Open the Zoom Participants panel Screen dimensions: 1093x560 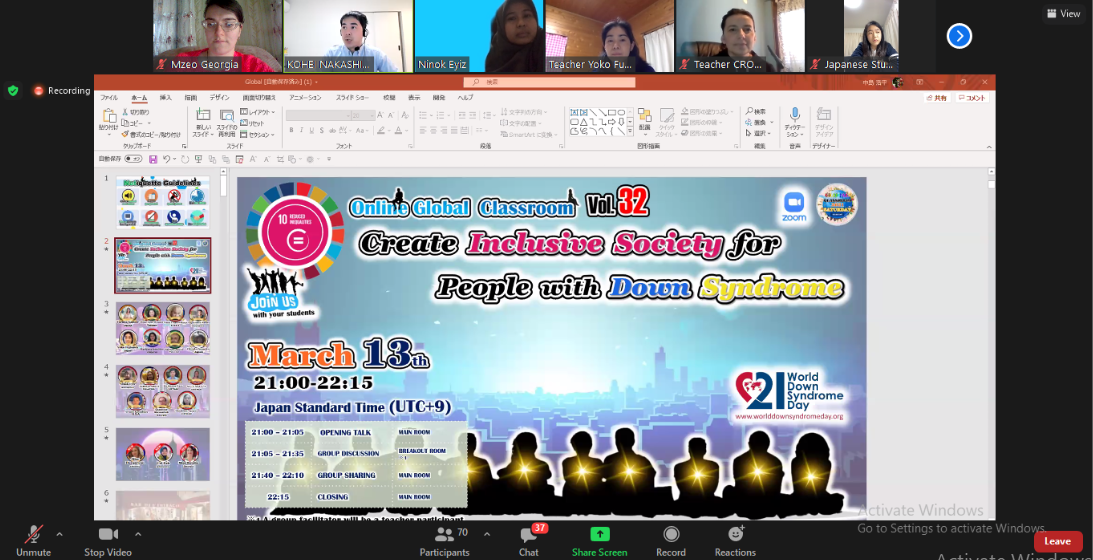pyautogui.click(x=444, y=540)
